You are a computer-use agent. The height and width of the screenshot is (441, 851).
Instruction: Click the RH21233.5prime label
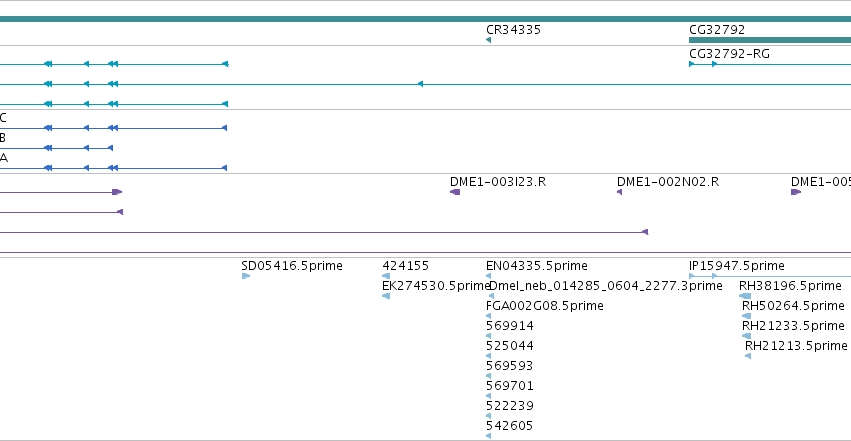pos(793,326)
